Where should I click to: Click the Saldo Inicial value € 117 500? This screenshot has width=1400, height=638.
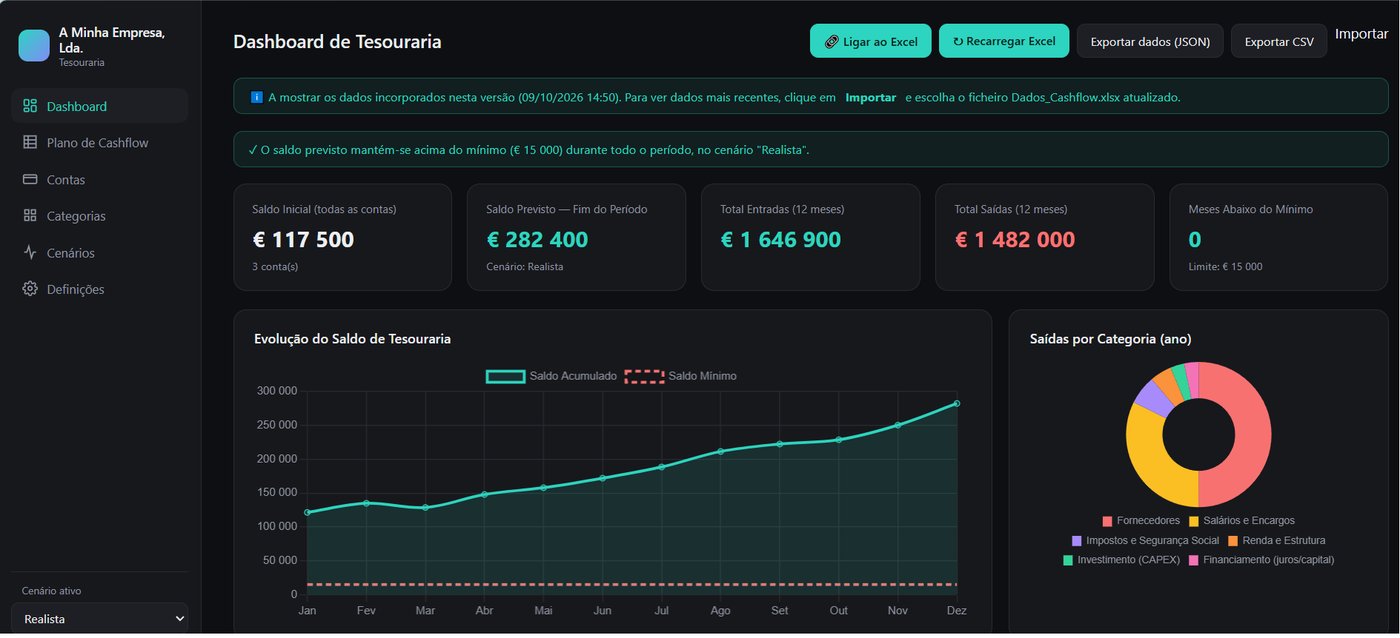(x=303, y=240)
